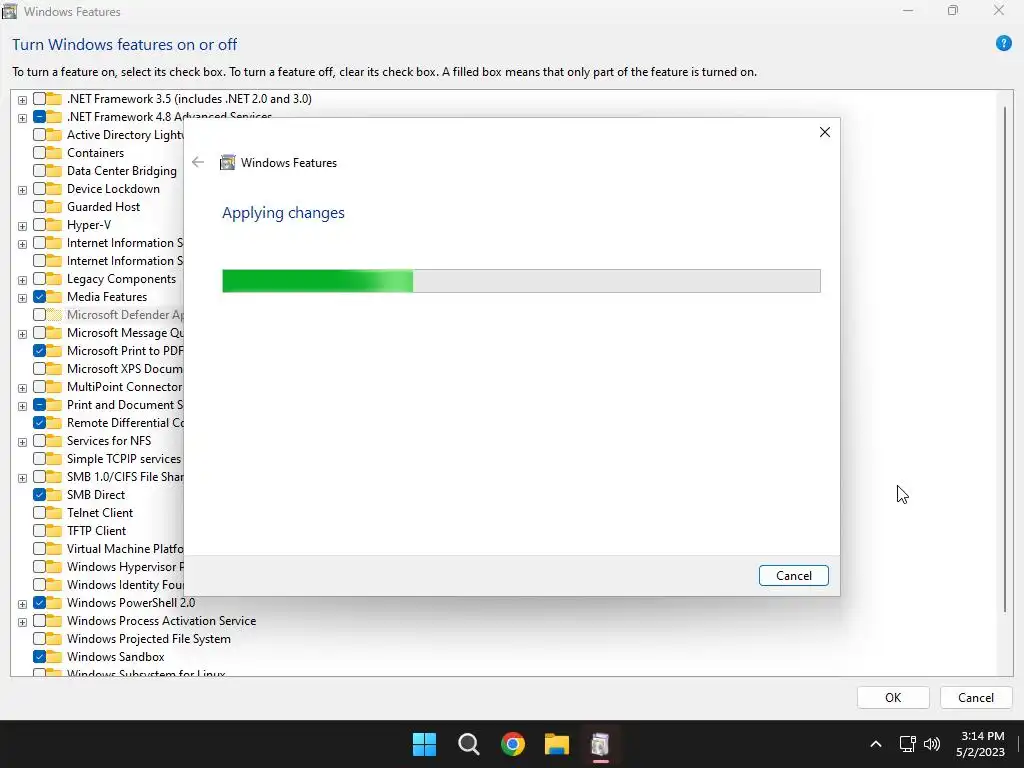This screenshot has height=768, width=1024.
Task: Click the volume speaker icon
Action: coord(932,744)
